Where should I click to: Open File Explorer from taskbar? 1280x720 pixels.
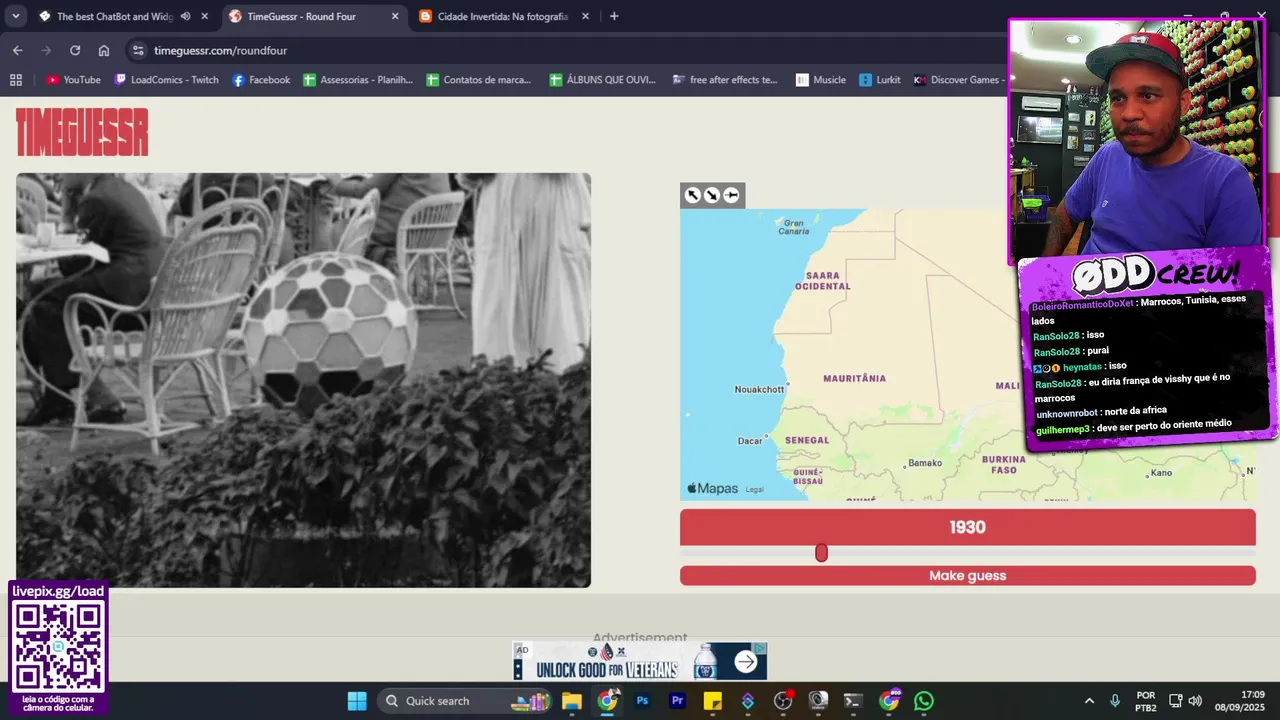pos(572,701)
